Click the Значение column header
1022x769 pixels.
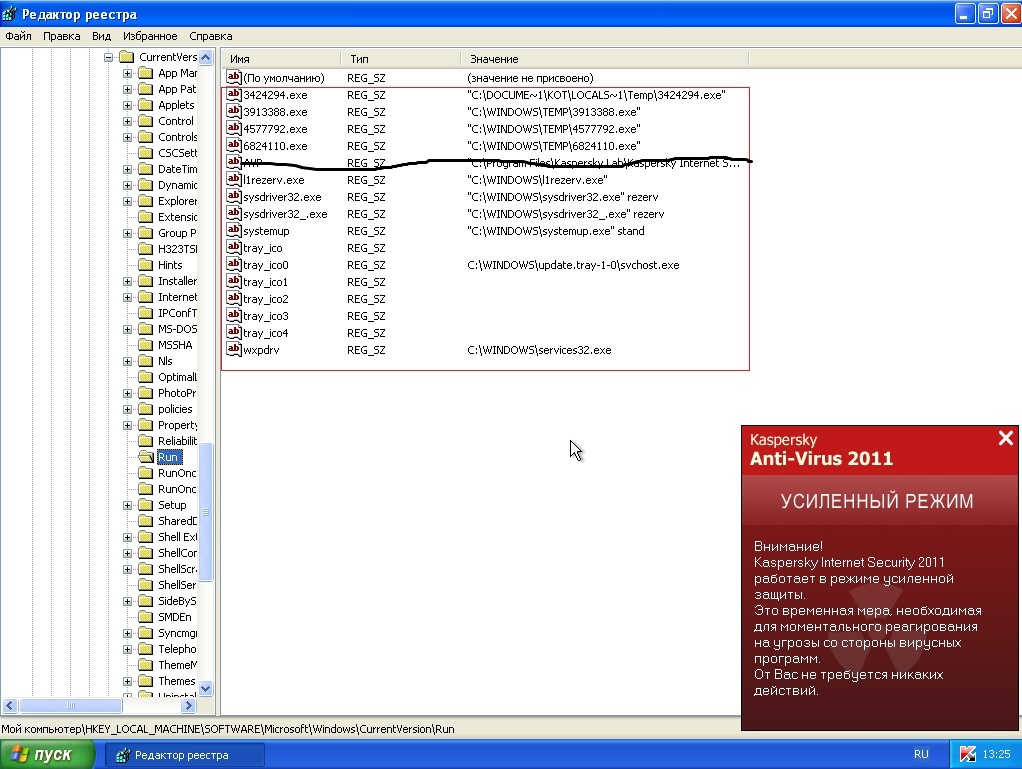[x=494, y=59]
